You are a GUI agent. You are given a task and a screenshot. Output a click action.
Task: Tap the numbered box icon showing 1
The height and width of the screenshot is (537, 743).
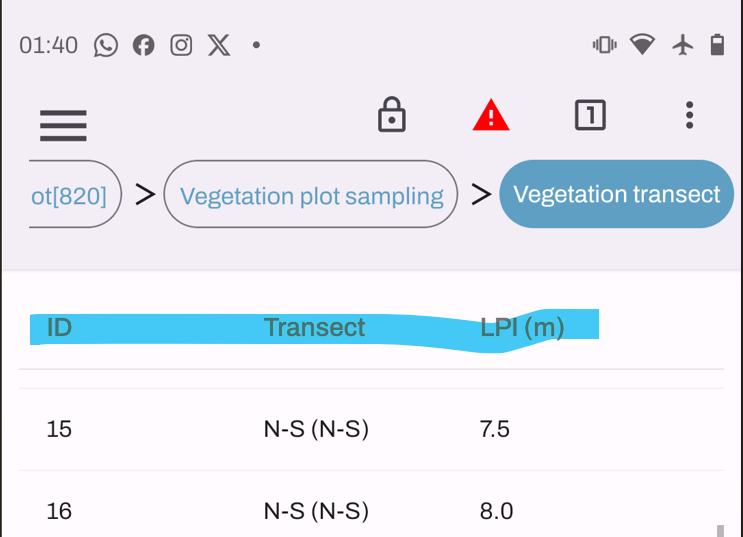tap(590, 116)
